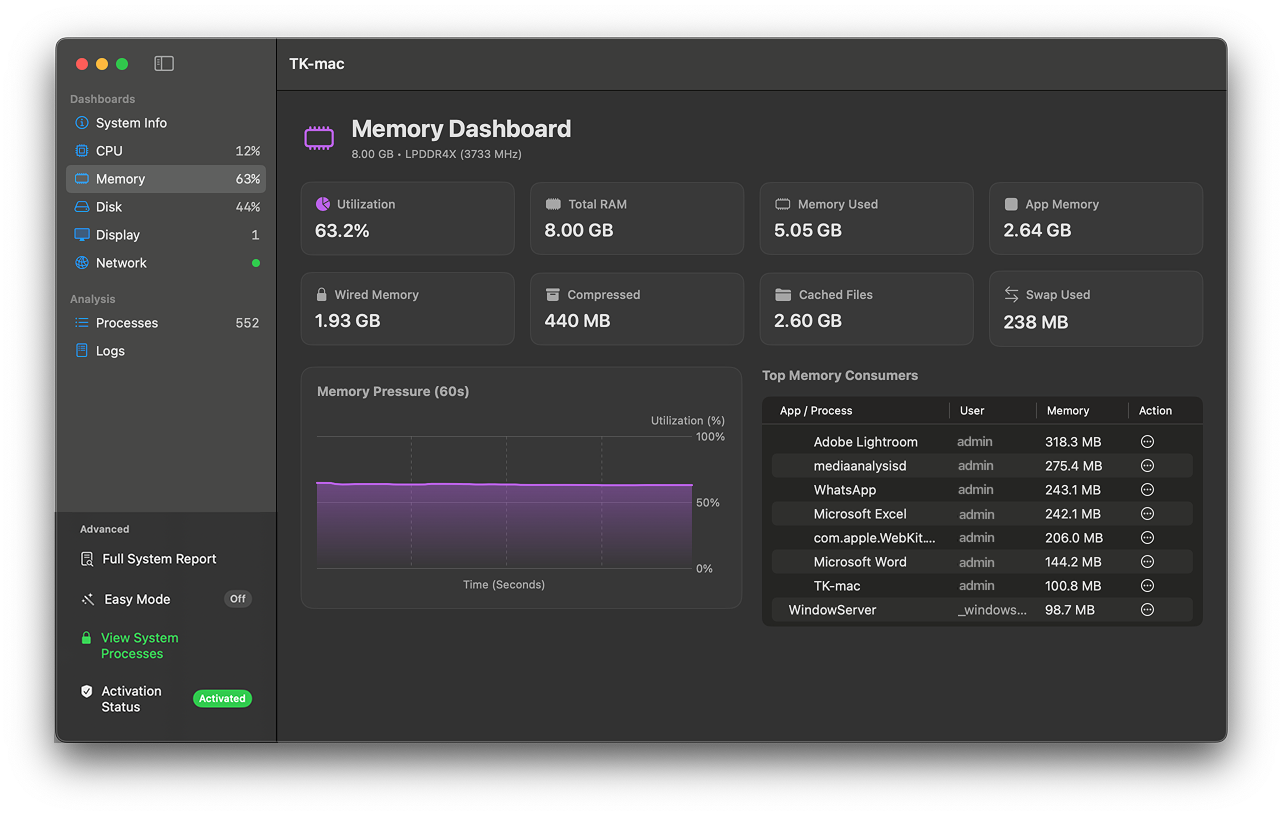1283x816 pixels.
Task: Open View System Processes
Action: point(137,645)
